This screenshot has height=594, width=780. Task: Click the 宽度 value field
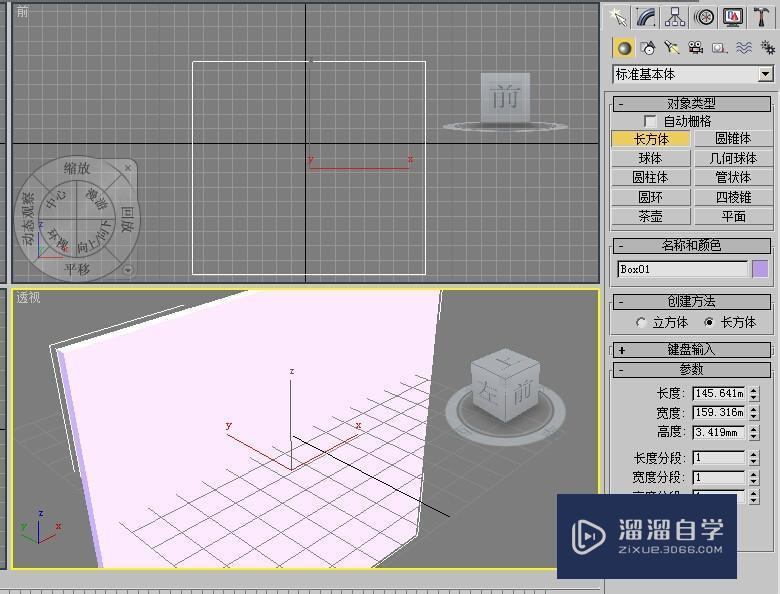[719, 412]
